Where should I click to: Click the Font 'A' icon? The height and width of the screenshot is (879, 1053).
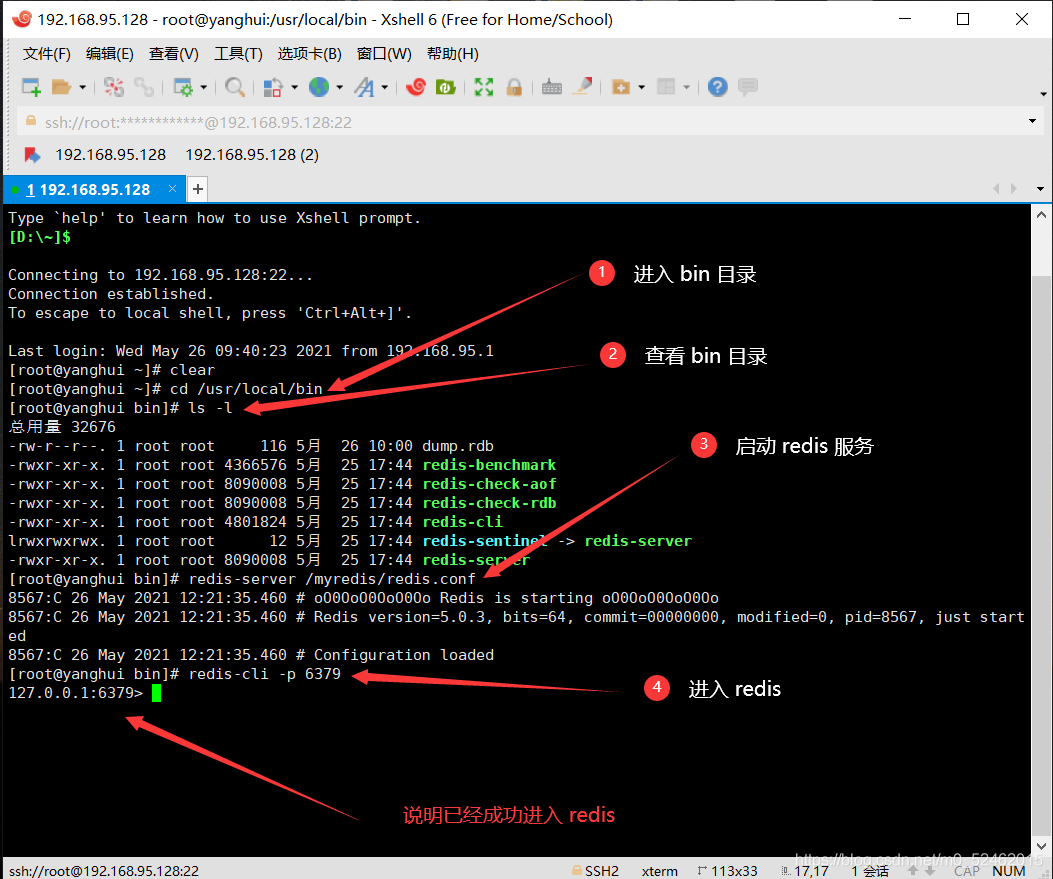click(365, 87)
